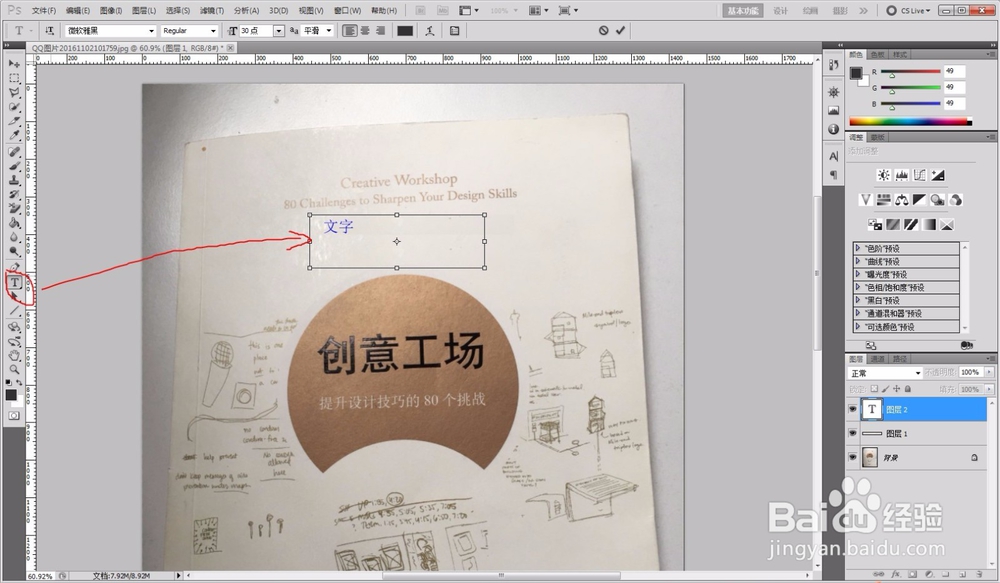Open the layer opacity slider arrow
This screenshot has height=583, width=1000.
[989, 372]
